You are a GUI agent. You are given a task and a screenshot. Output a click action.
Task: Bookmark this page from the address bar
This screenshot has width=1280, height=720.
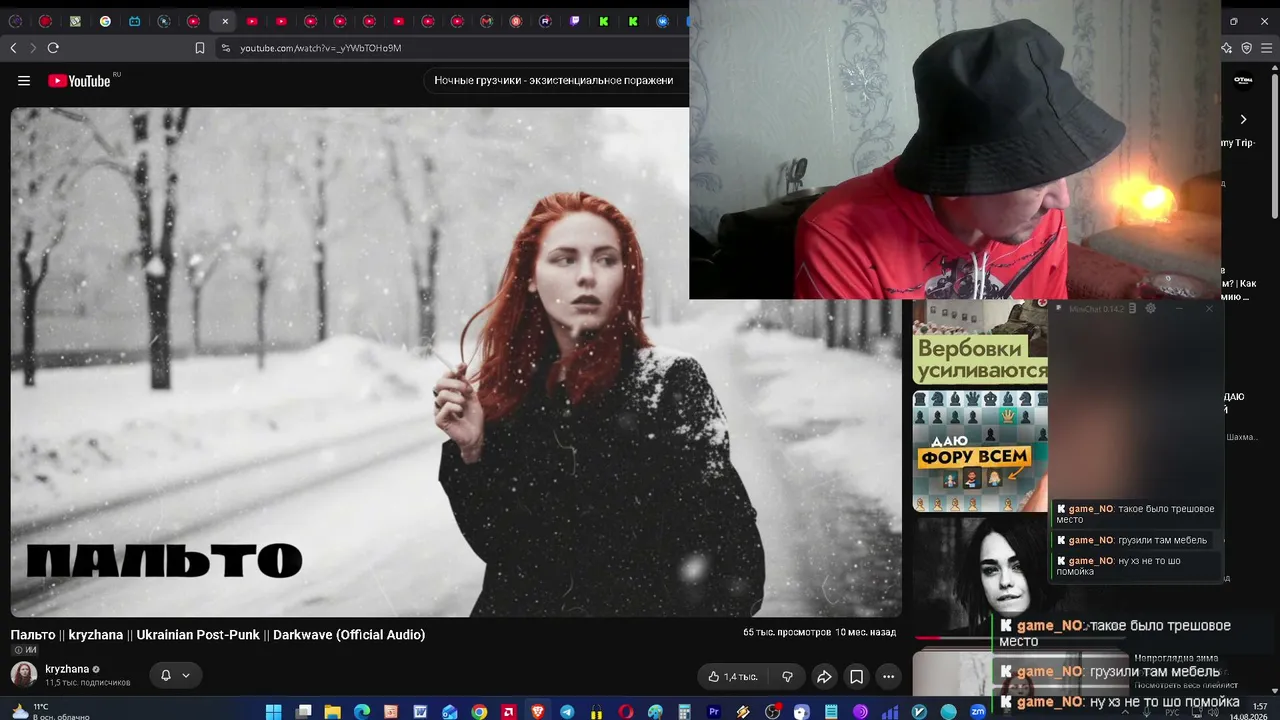pos(200,48)
